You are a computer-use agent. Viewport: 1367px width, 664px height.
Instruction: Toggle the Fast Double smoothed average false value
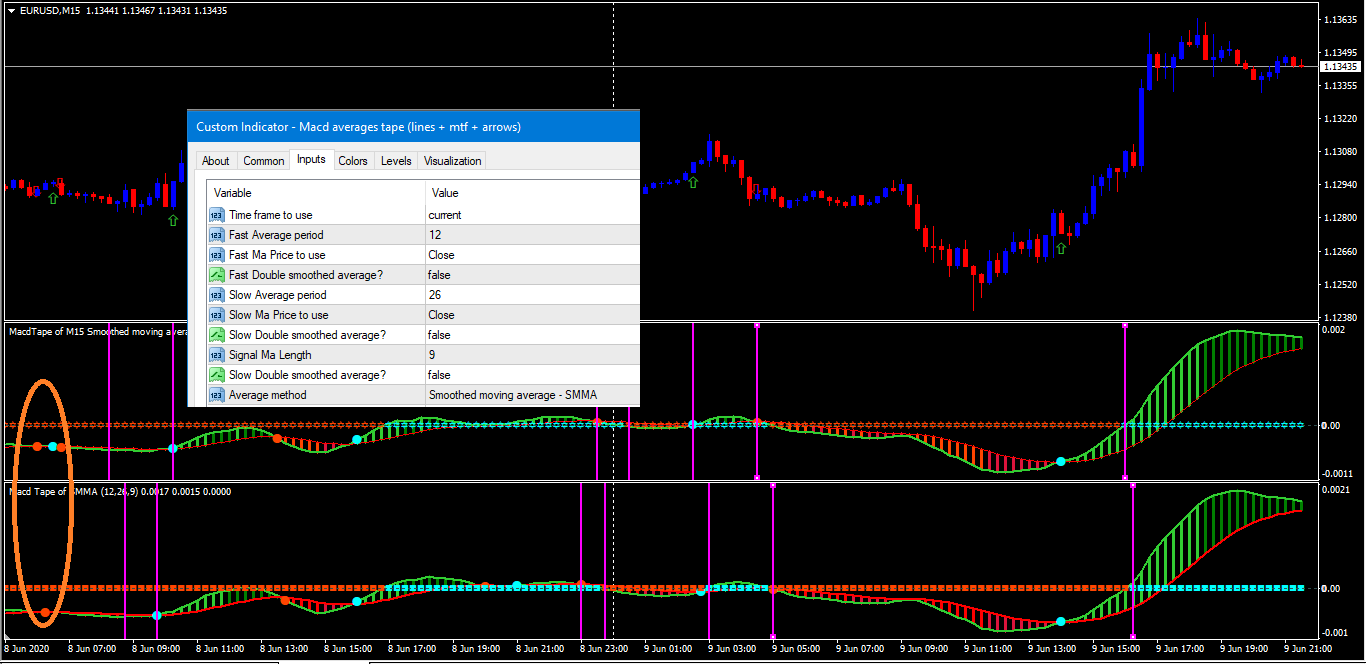click(439, 275)
